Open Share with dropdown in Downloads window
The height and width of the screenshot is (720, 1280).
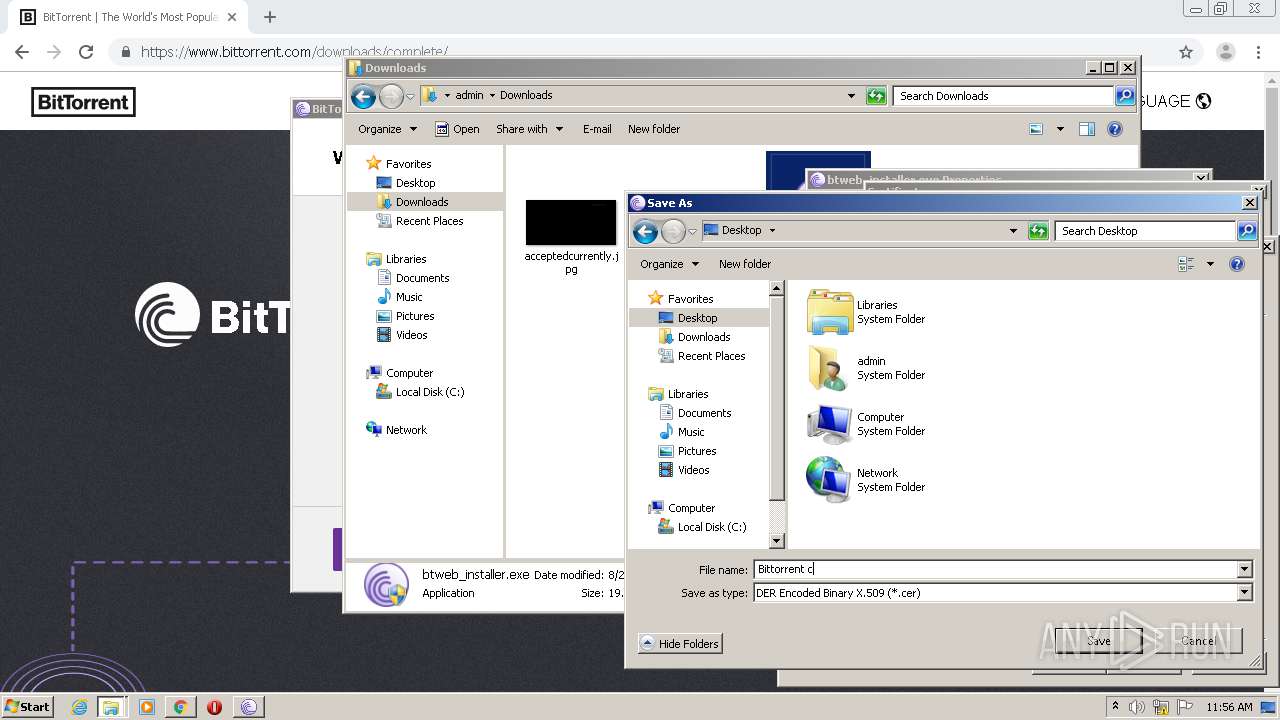(529, 129)
